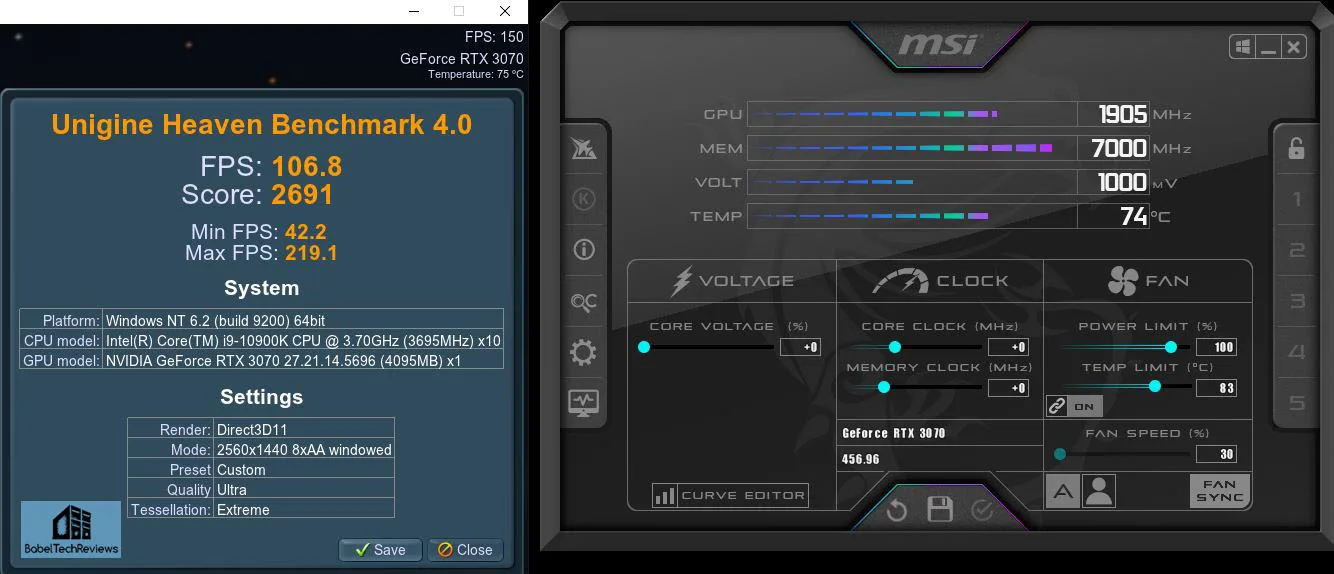Open Afterburner settings gear icon
This screenshot has width=1334, height=574.
(x=583, y=352)
